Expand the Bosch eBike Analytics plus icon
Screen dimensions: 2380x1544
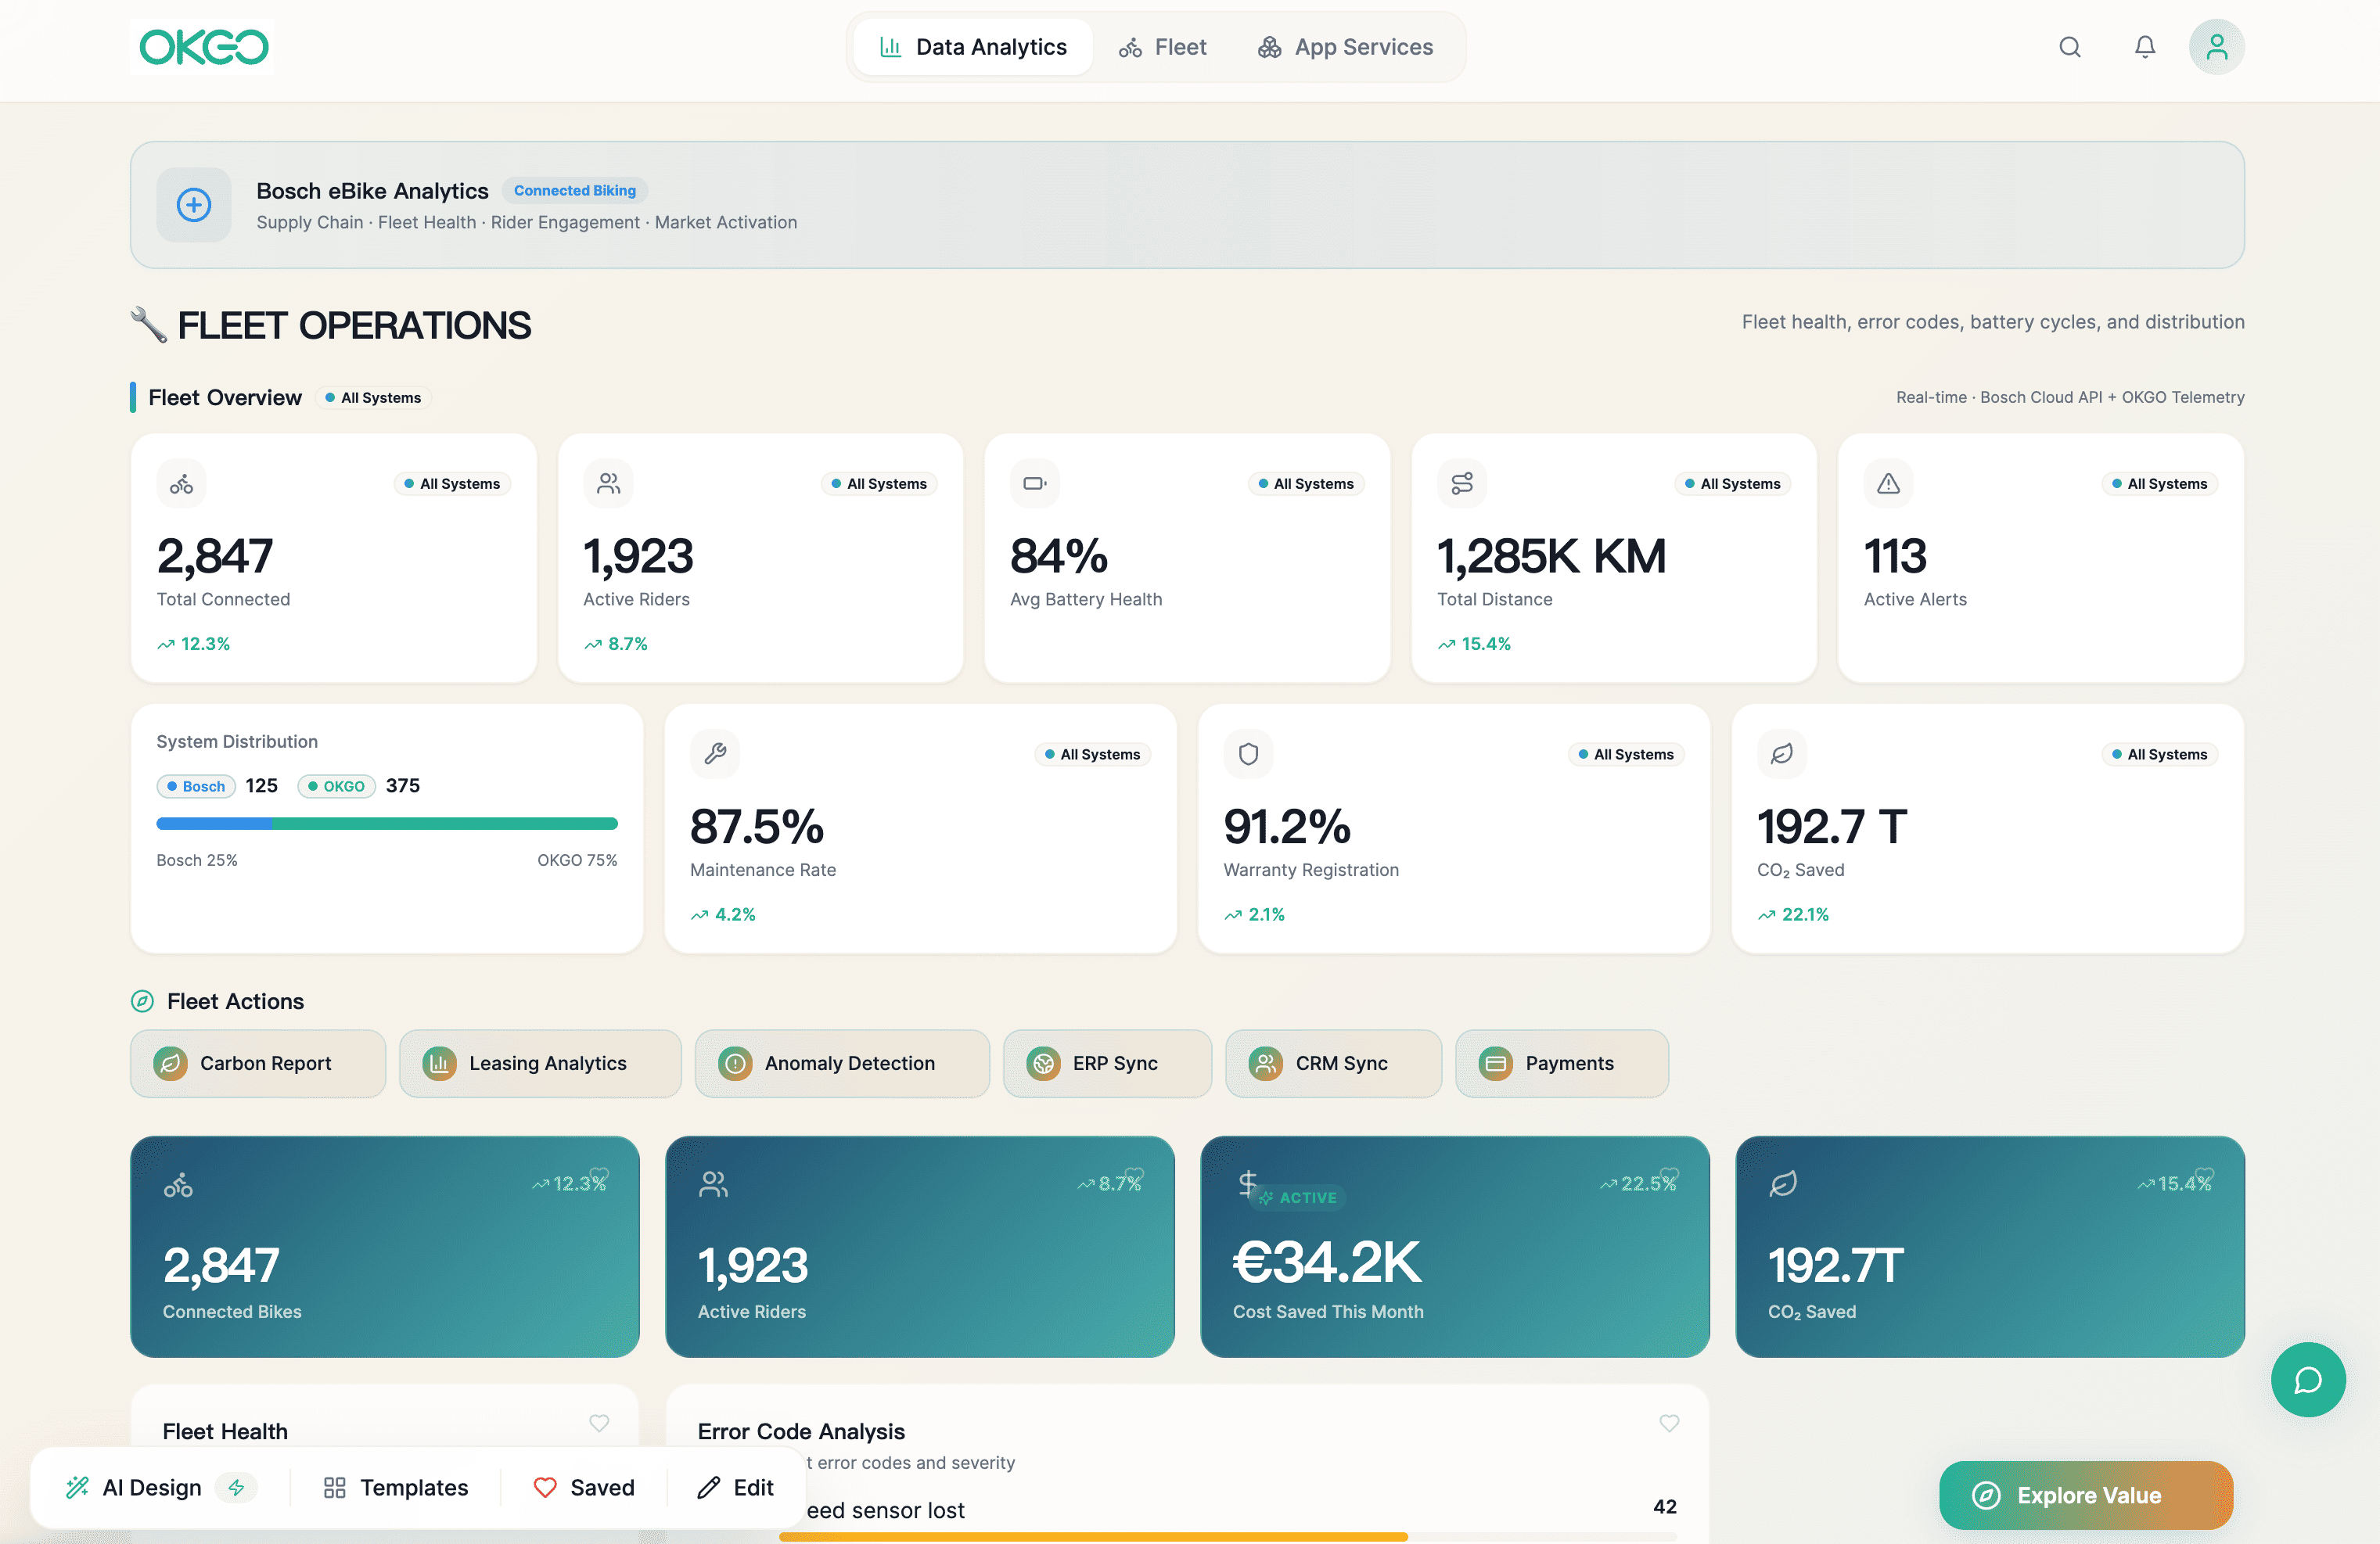pyautogui.click(x=194, y=205)
